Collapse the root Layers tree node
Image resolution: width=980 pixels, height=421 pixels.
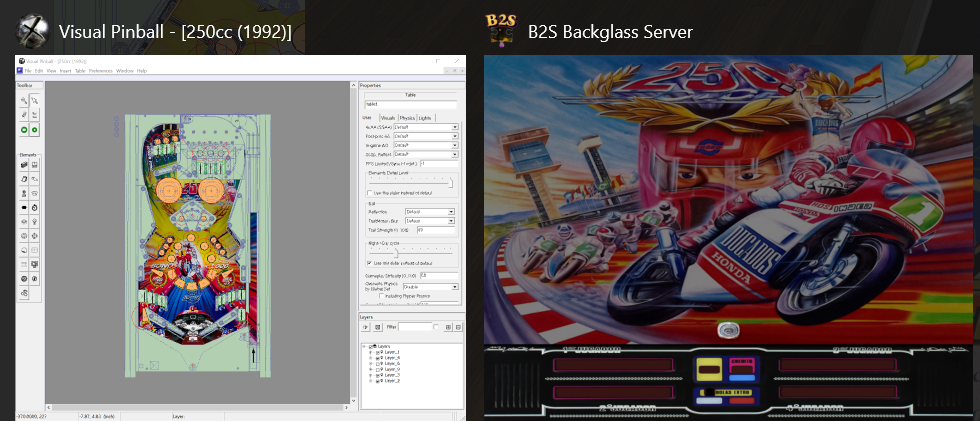click(364, 347)
